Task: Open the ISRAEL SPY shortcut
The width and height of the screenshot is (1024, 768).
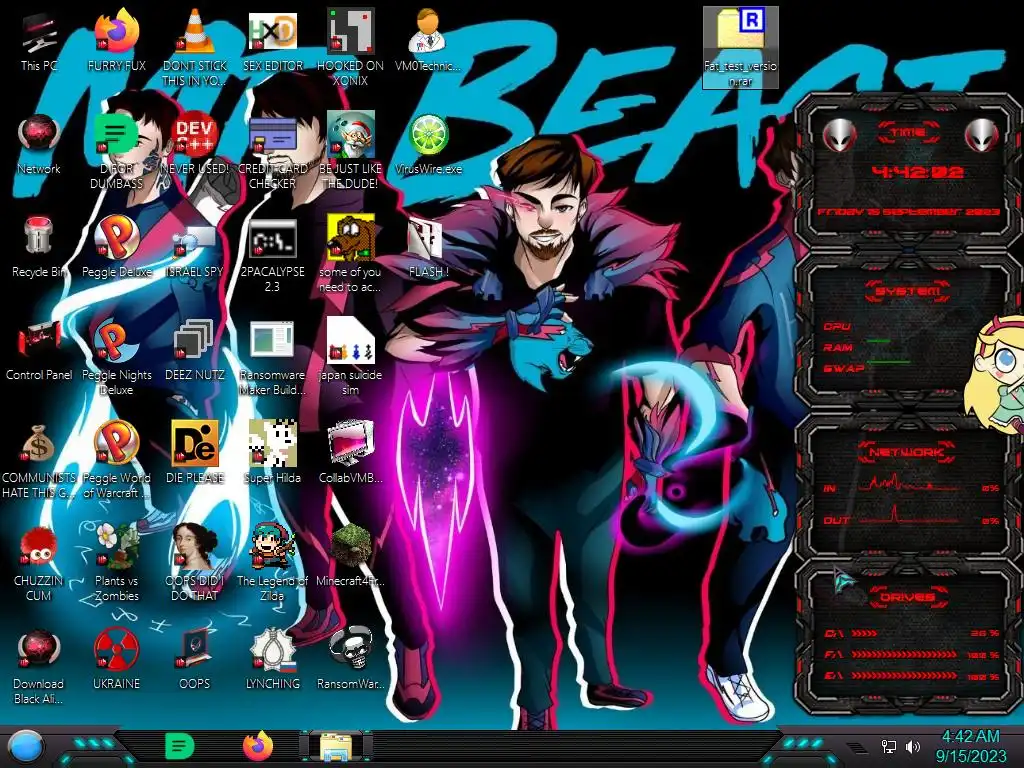Action: coord(195,247)
